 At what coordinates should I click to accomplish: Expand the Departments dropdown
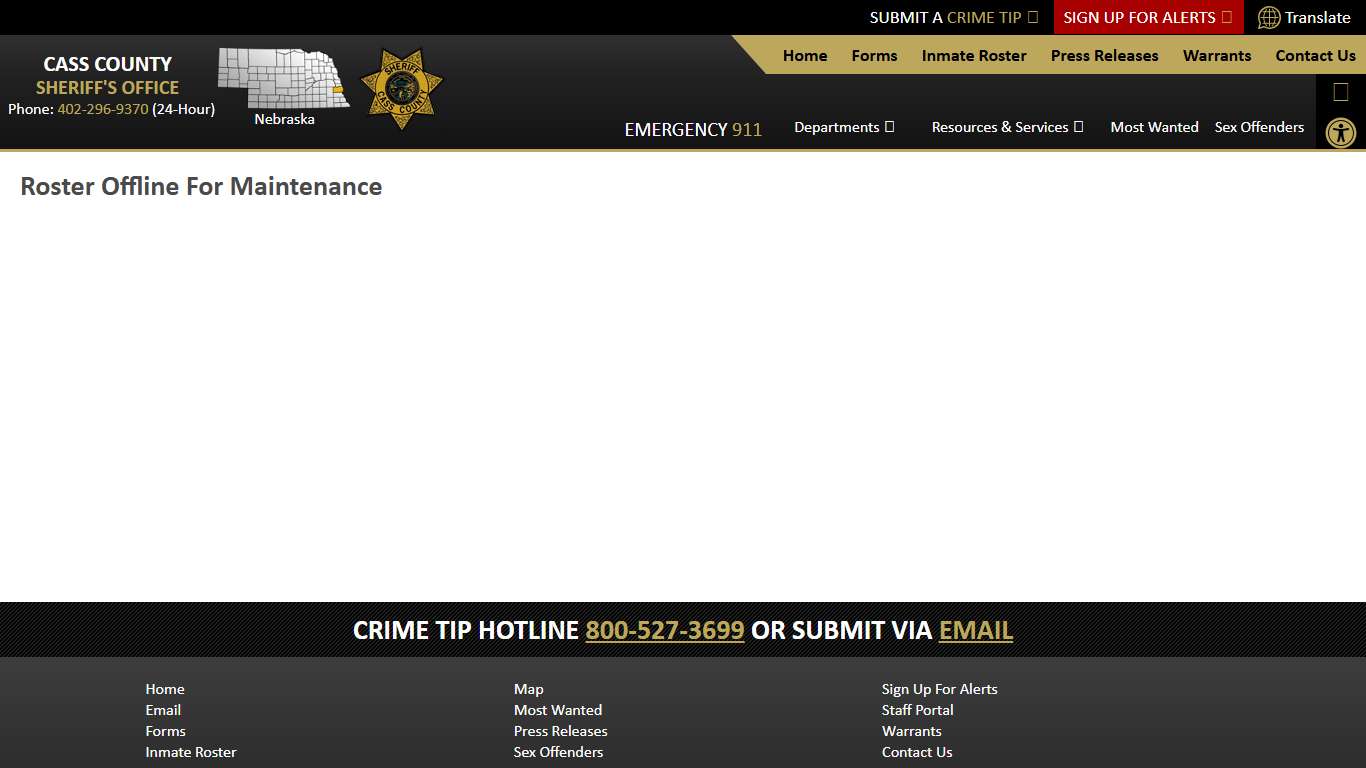(x=844, y=127)
